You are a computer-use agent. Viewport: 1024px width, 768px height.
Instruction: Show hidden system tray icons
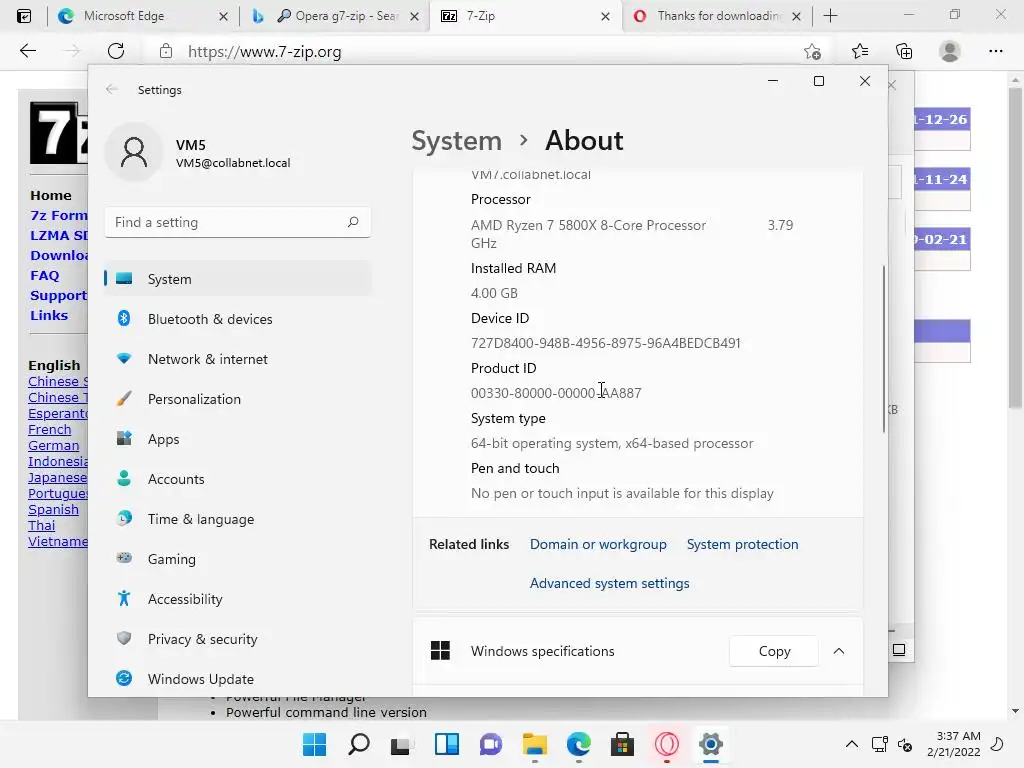click(852, 744)
